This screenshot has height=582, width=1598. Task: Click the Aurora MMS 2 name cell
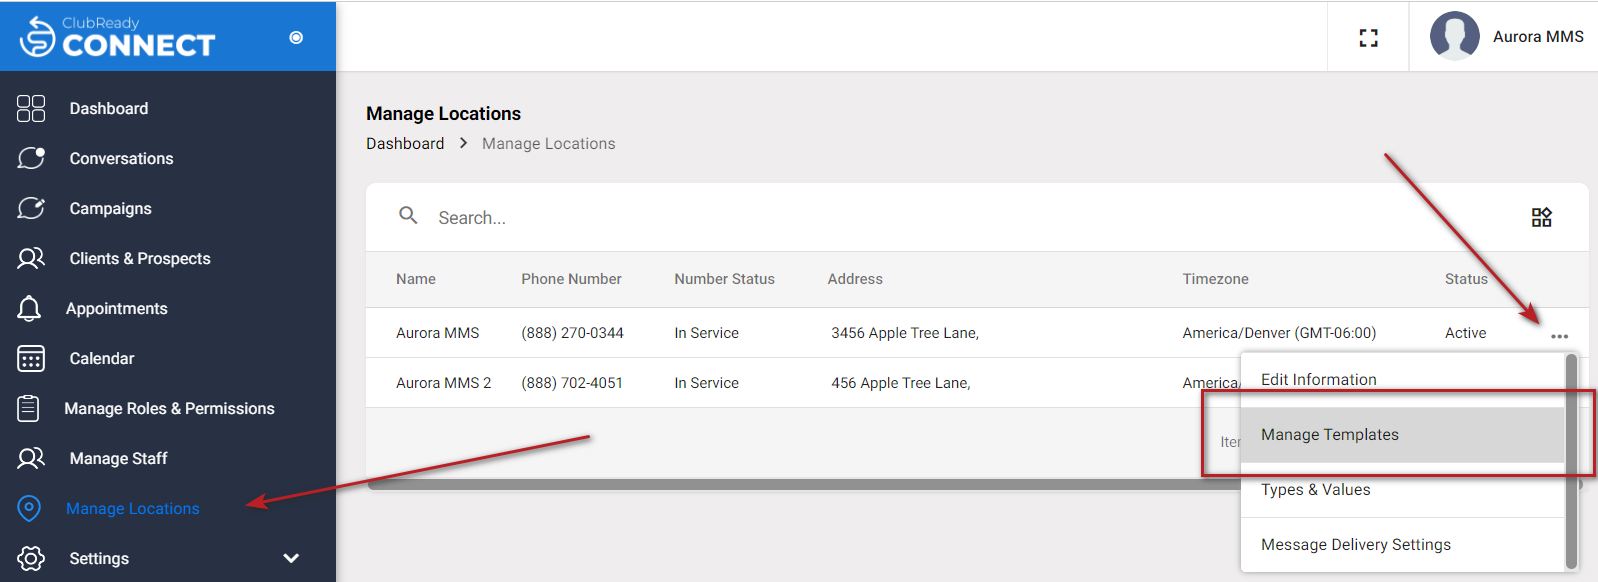(x=444, y=383)
